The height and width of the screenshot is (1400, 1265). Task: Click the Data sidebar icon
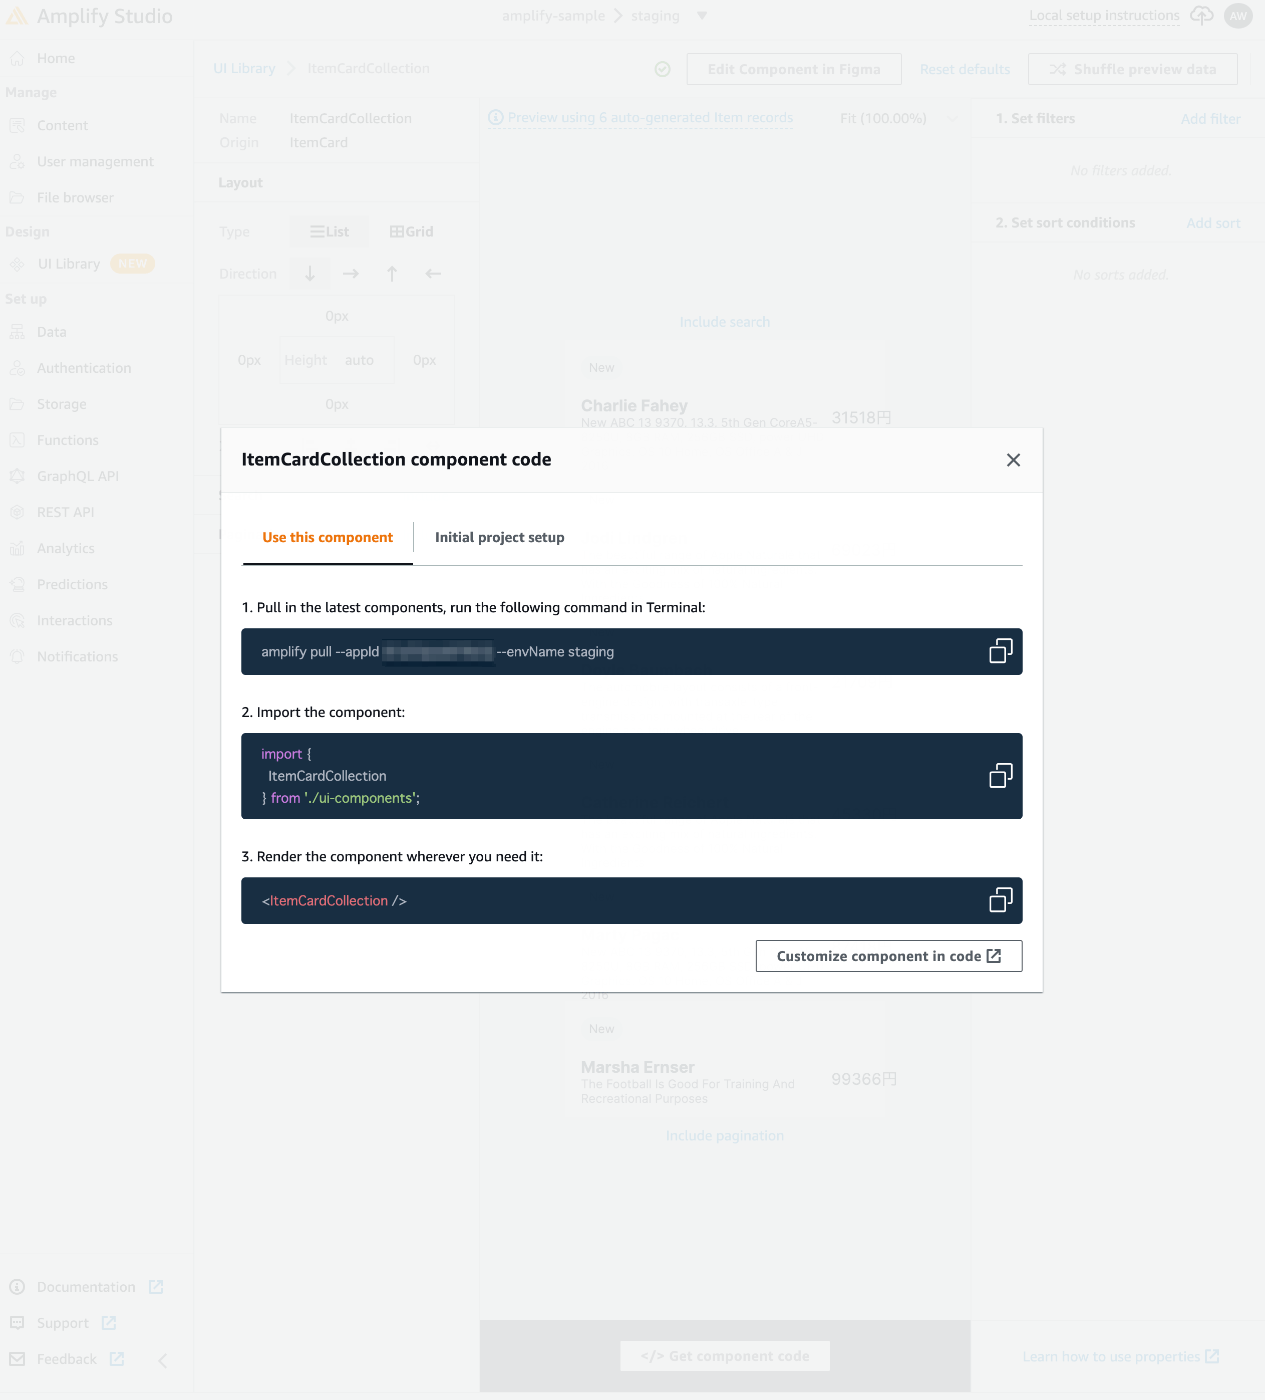(17, 332)
